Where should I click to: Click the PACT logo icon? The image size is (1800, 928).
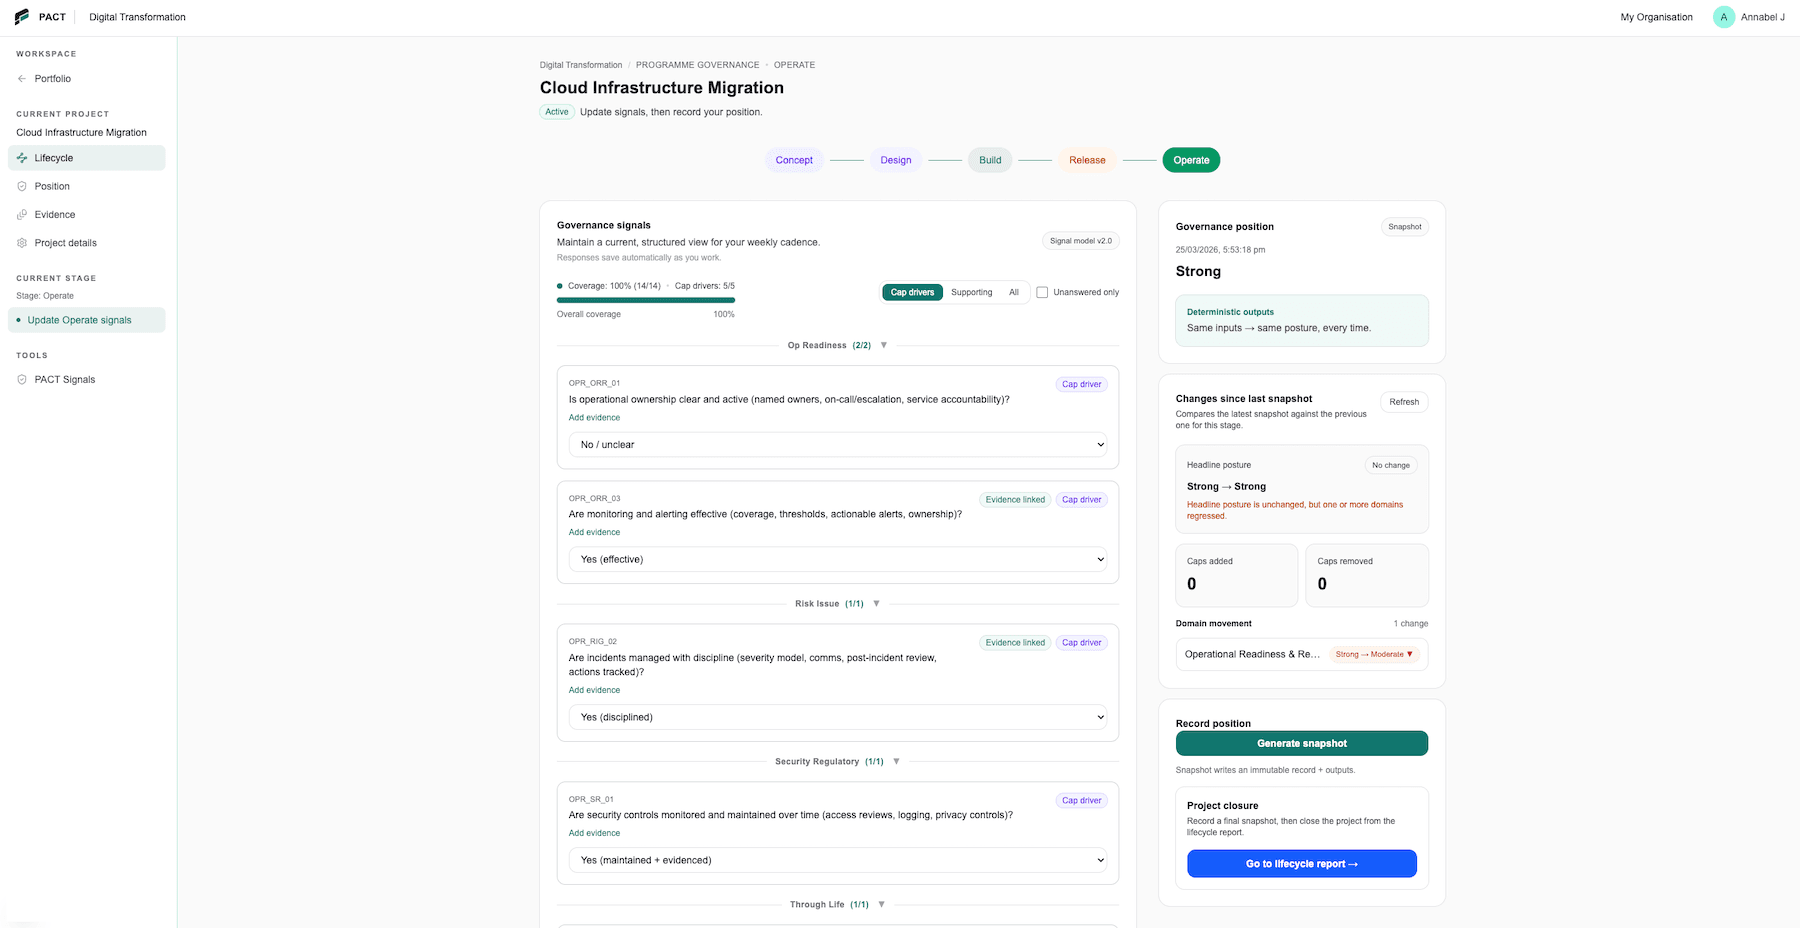point(22,17)
